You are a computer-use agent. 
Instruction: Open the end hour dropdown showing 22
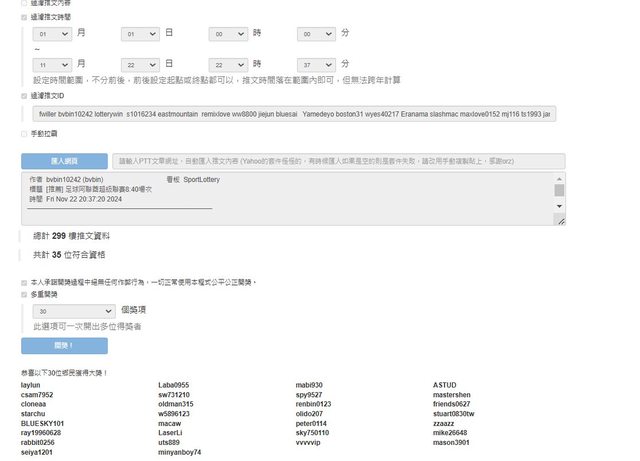[228, 63]
